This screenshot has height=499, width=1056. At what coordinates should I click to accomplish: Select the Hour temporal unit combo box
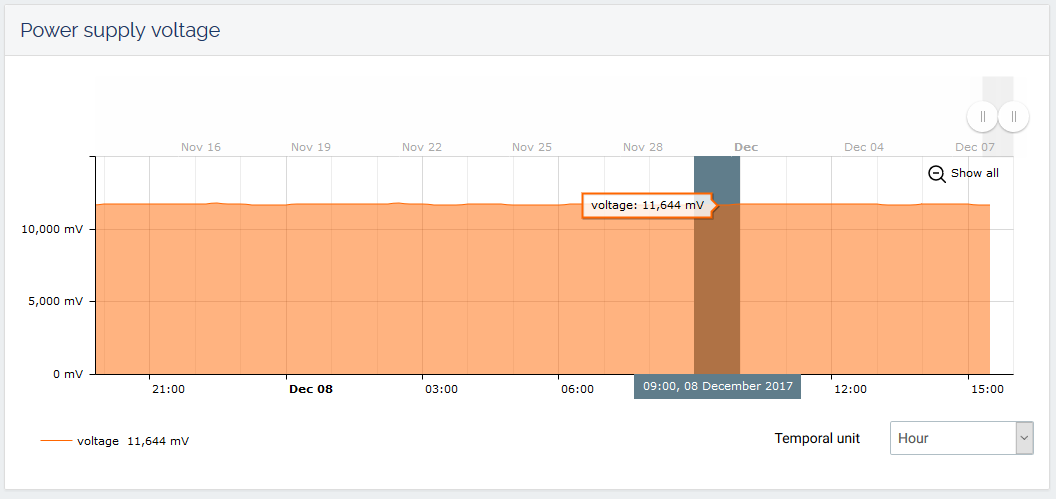pyautogui.click(x=952, y=438)
